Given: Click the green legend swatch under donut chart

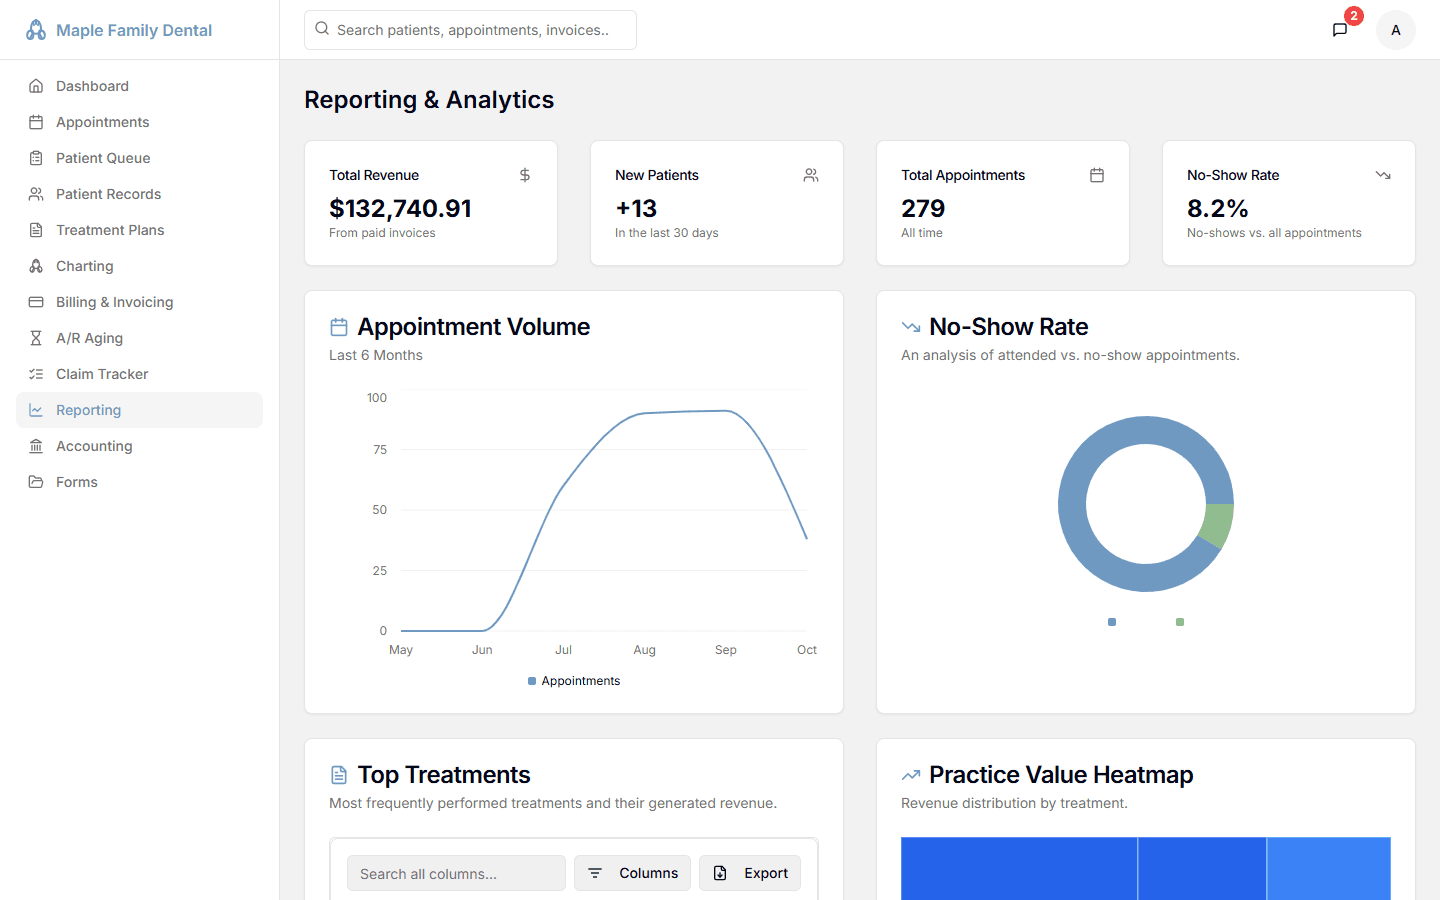Looking at the screenshot, I should [x=1180, y=622].
